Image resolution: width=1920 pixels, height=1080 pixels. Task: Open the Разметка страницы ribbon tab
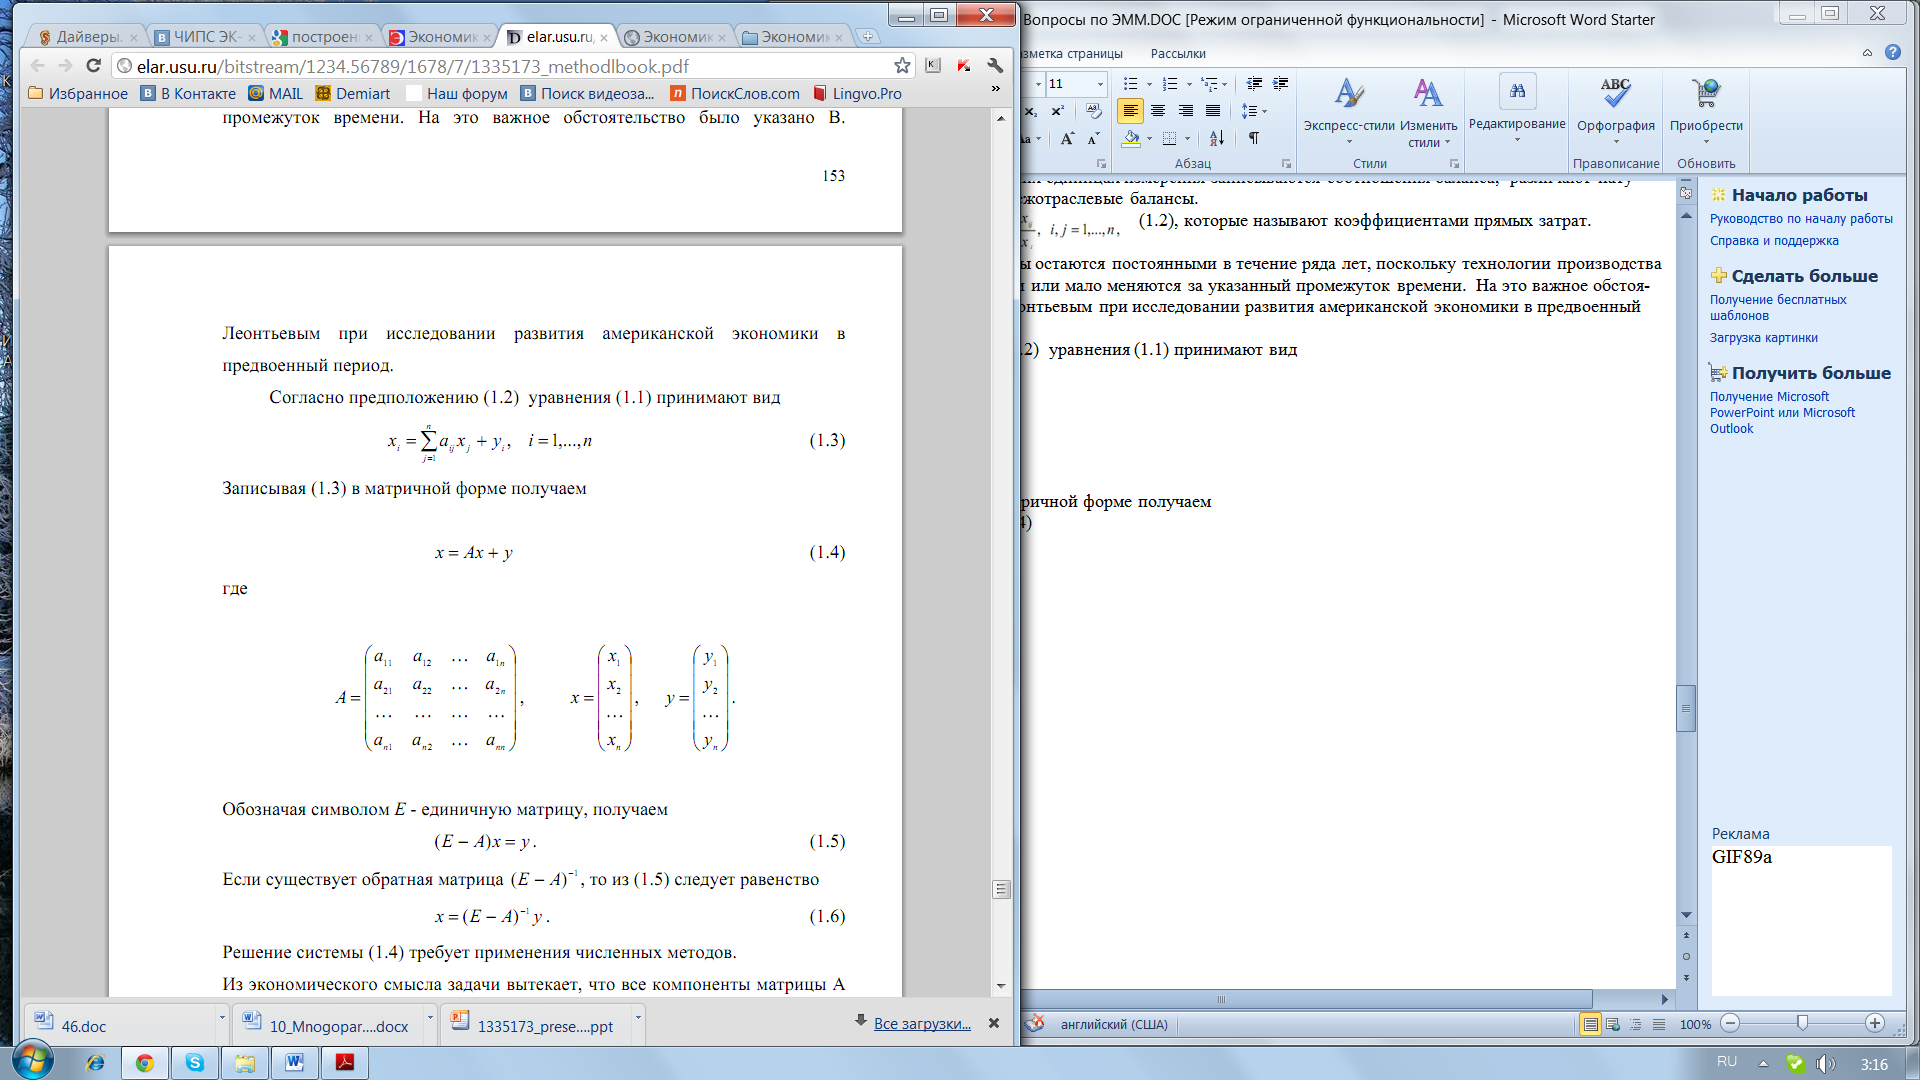(1073, 54)
